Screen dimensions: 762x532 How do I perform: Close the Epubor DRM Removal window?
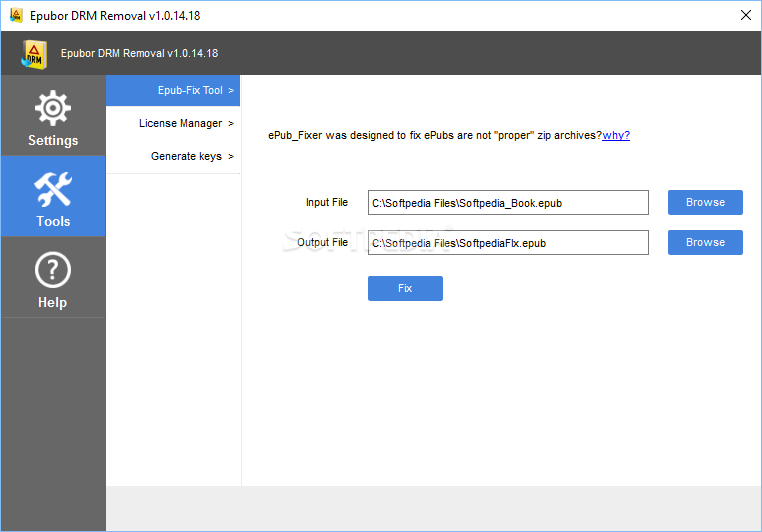pos(746,15)
